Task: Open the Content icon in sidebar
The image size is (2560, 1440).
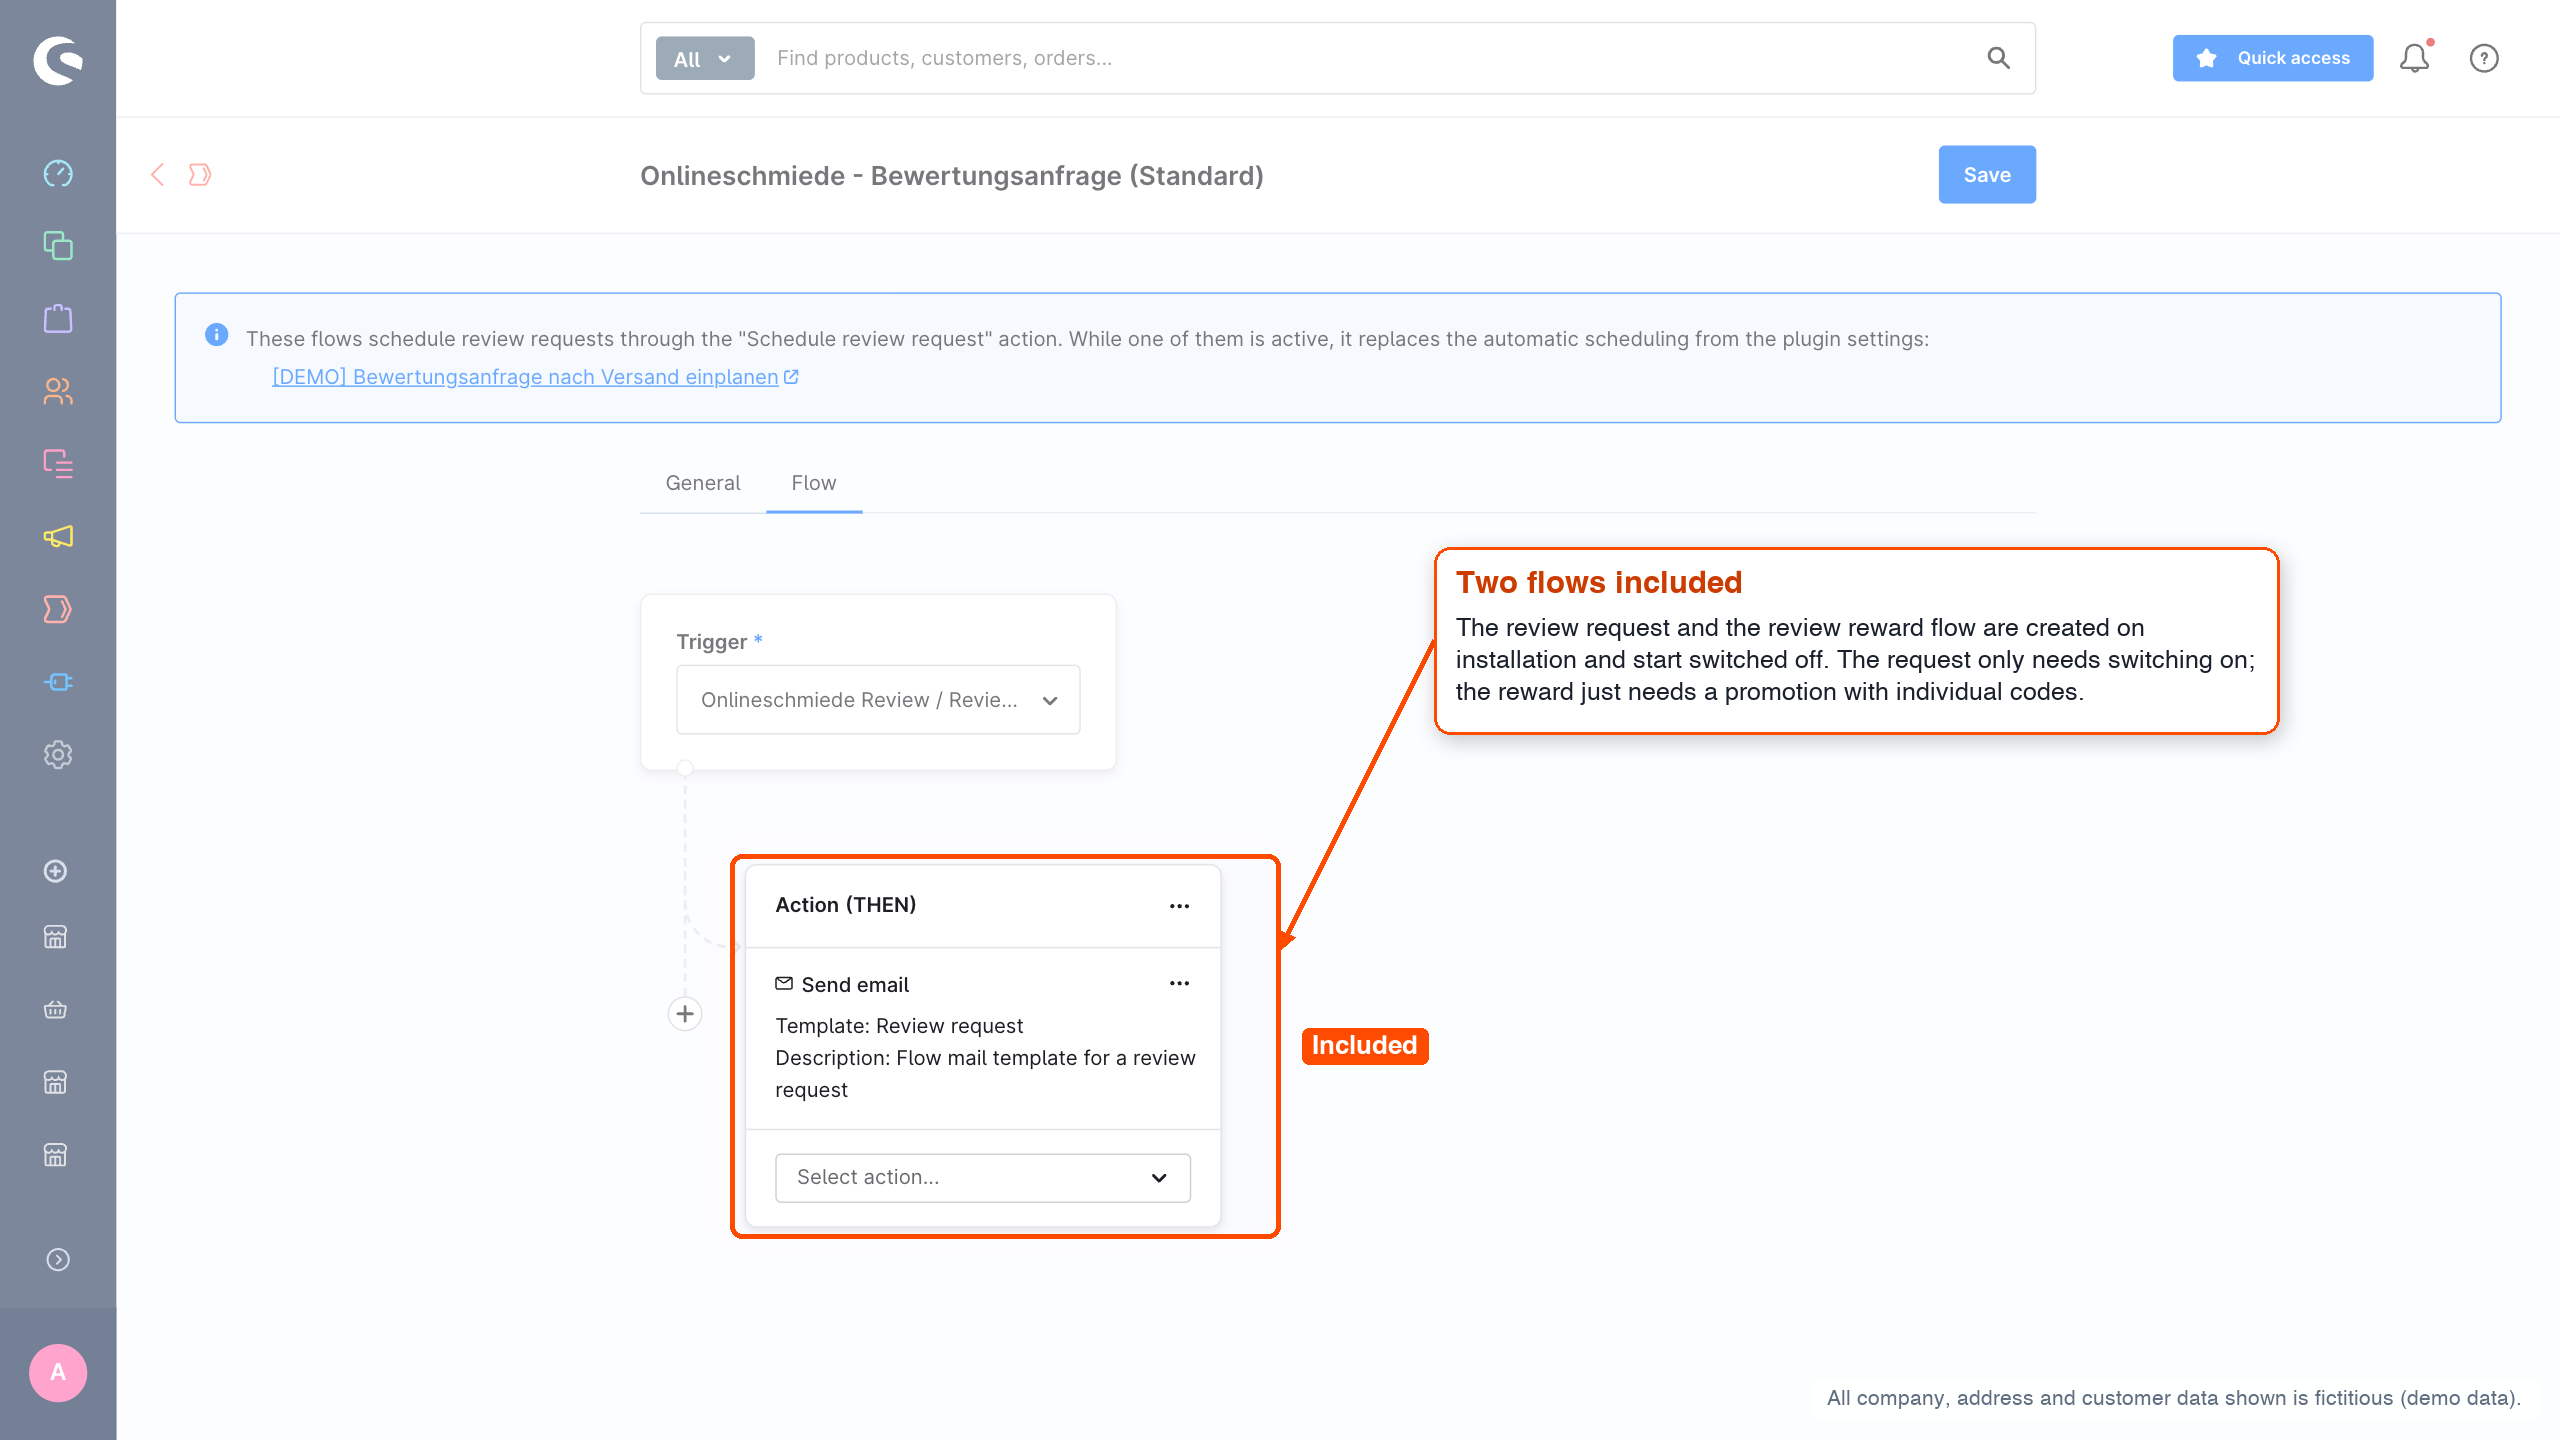Action: click(x=58, y=464)
